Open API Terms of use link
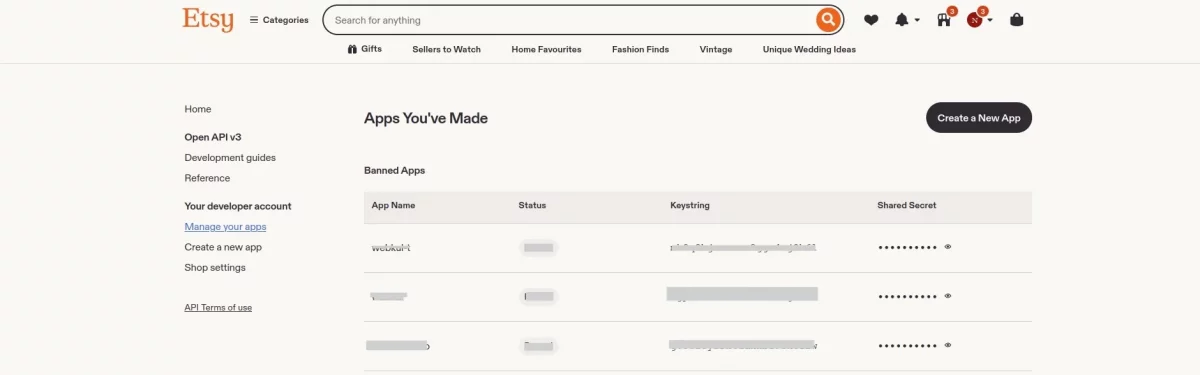The image size is (1200, 375). [x=218, y=308]
